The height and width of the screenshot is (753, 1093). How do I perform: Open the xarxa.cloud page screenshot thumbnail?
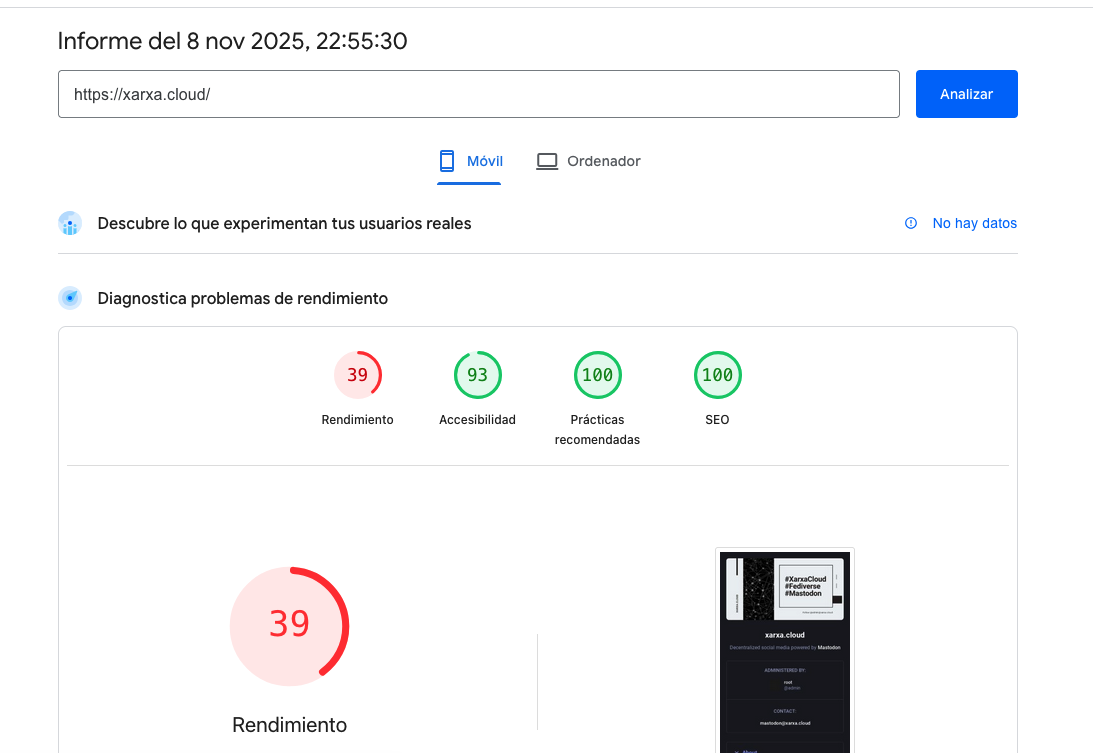(785, 650)
